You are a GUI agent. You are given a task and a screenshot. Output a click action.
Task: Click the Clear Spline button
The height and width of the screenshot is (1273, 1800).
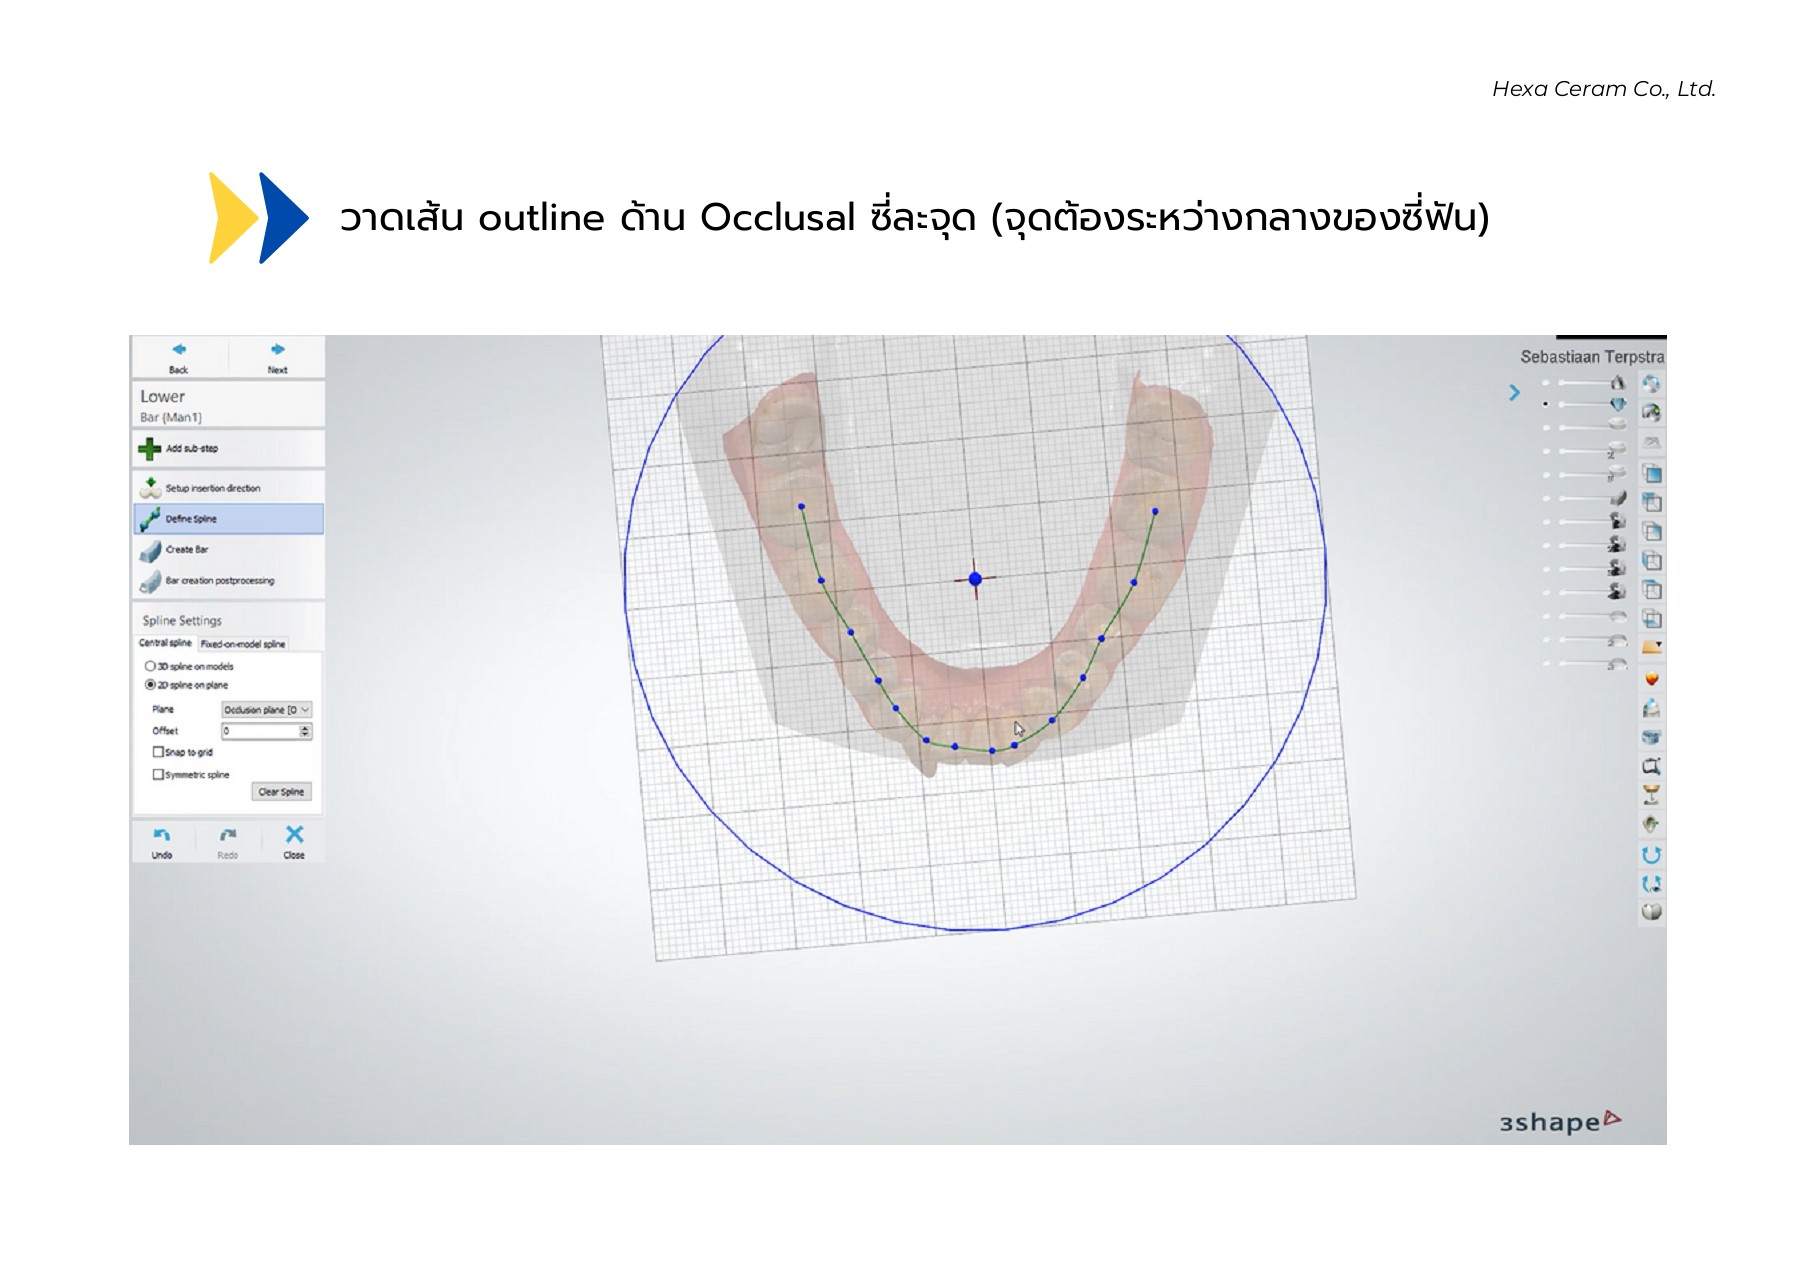[281, 792]
